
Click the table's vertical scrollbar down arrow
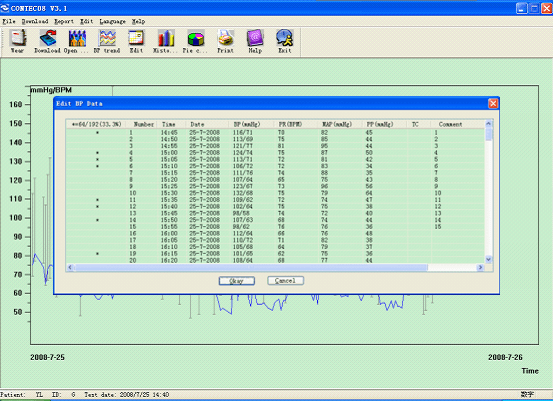(x=488, y=260)
